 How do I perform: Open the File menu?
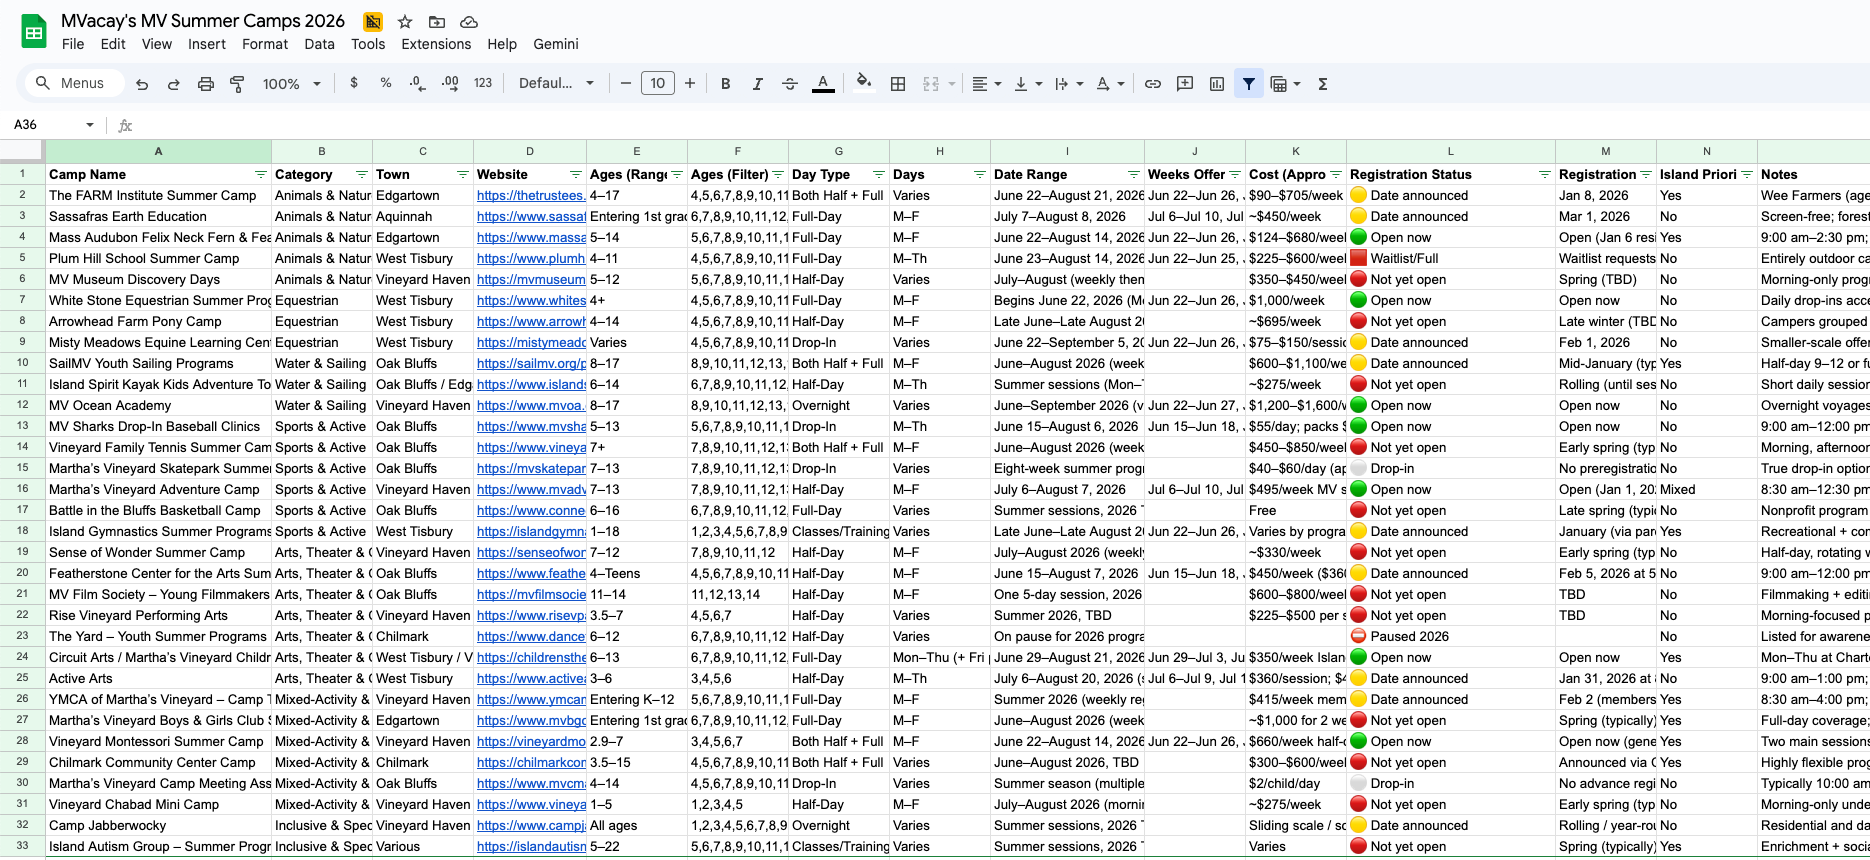(73, 44)
